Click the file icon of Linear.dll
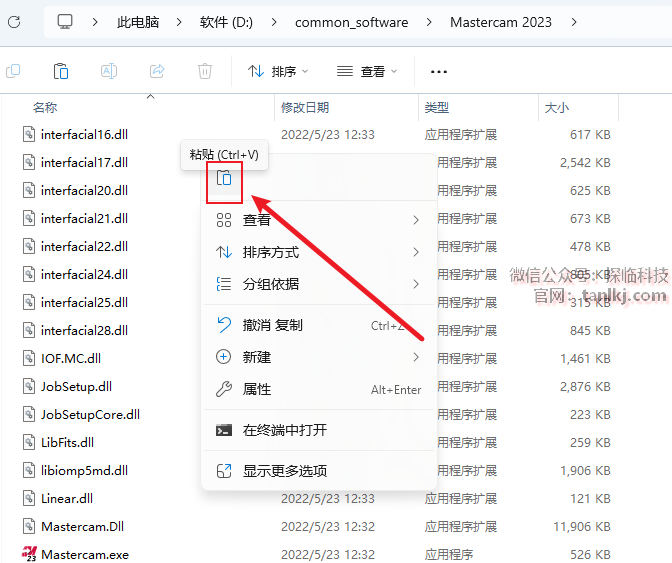 29,498
